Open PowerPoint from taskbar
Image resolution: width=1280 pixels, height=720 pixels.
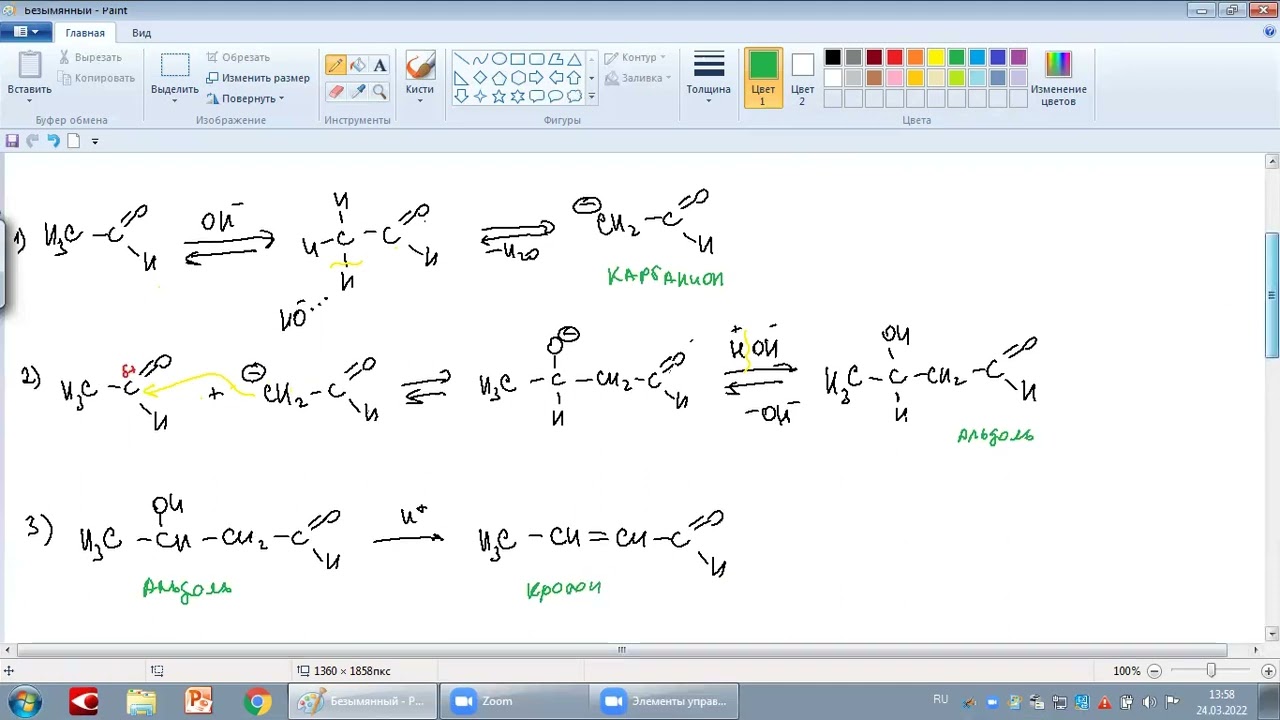199,701
